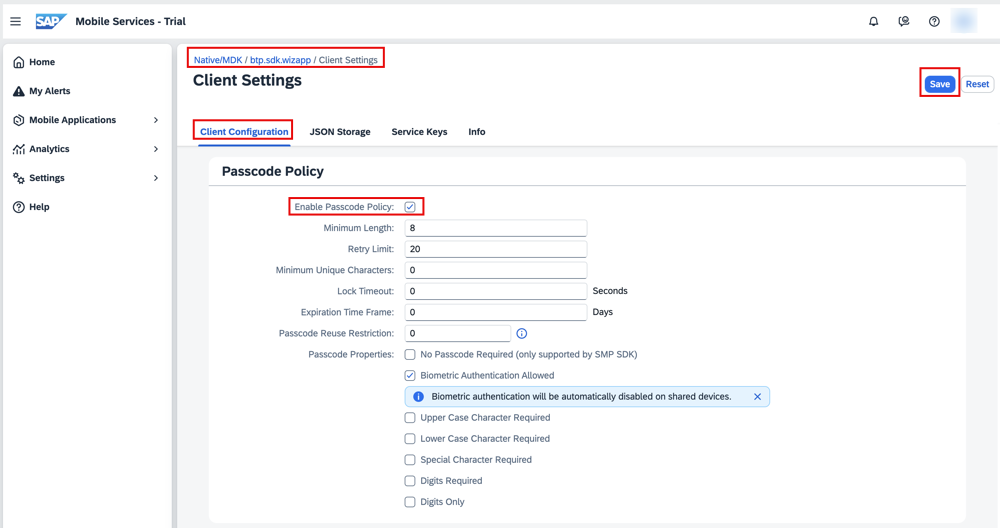
Task: Click the 'Passcode Properties:' label
Action: click(351, 355)
